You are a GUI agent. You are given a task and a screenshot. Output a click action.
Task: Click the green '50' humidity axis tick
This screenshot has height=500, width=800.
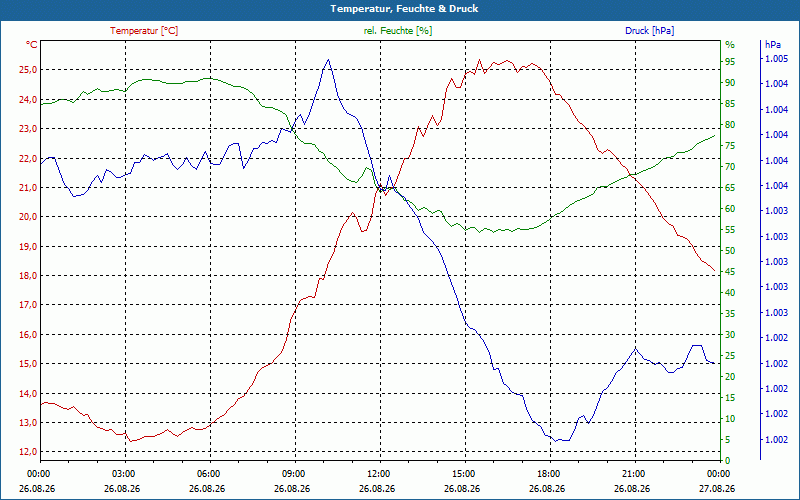730,251
